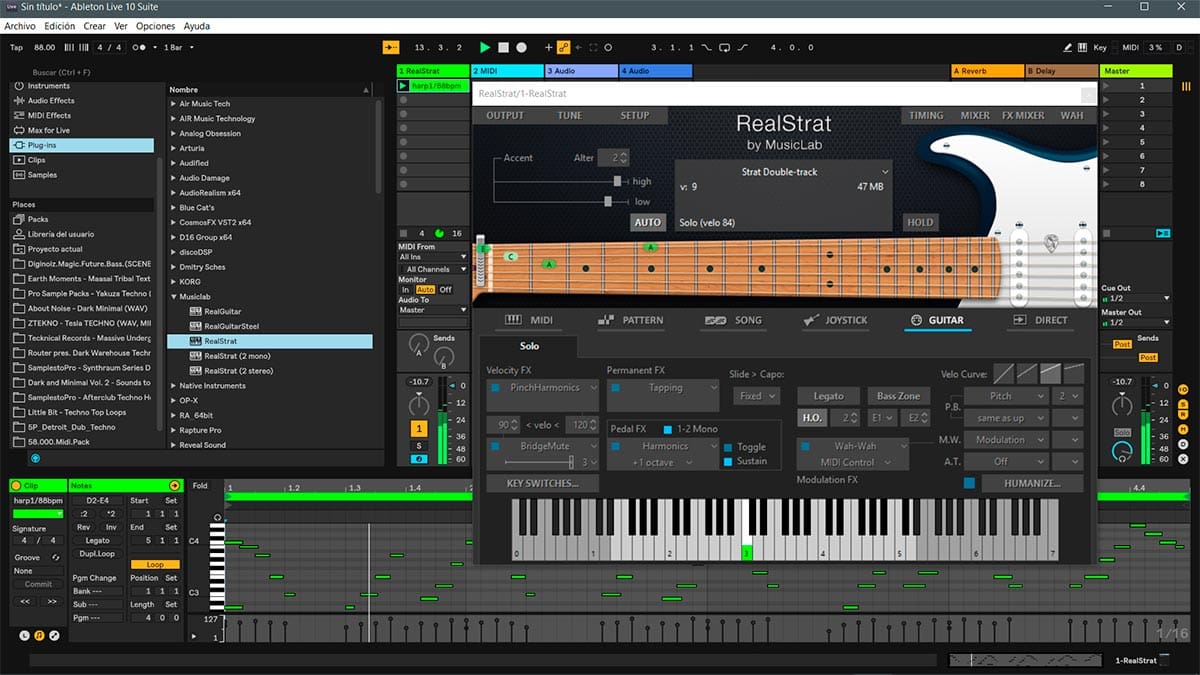Viewport: 1200px width, 675px height.
Task: Click the Draw Mode pencil icon
Action: [1069, 47]
